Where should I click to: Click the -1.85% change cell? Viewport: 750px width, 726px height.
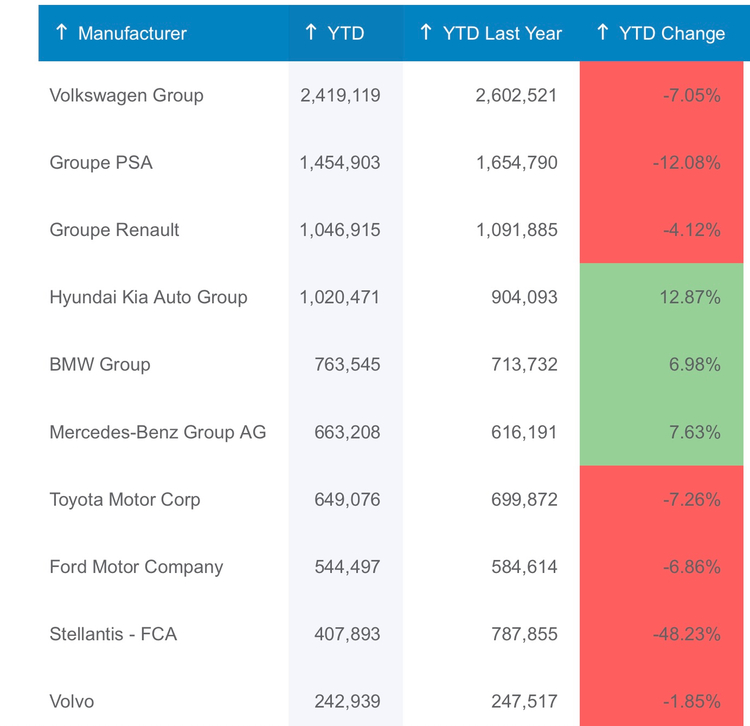pyautogui.click(x=662, y=697)
